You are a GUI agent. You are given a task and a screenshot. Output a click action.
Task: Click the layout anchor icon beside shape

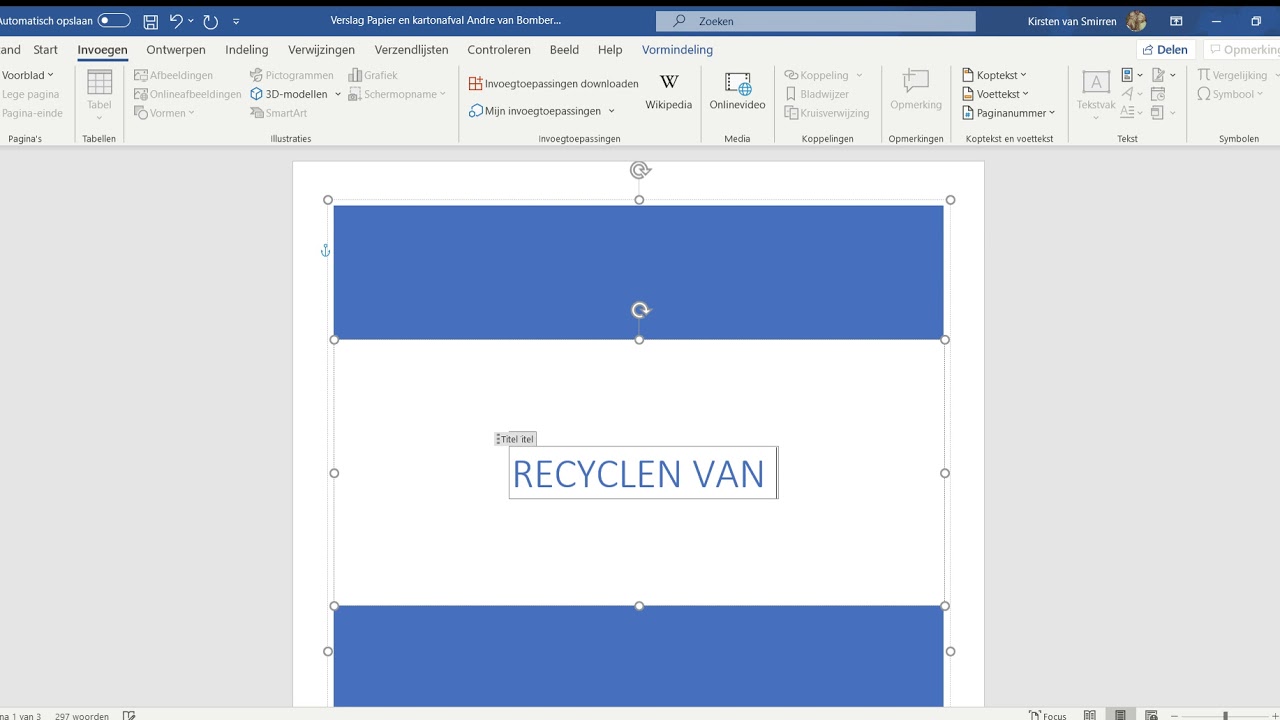coord(325,251)
